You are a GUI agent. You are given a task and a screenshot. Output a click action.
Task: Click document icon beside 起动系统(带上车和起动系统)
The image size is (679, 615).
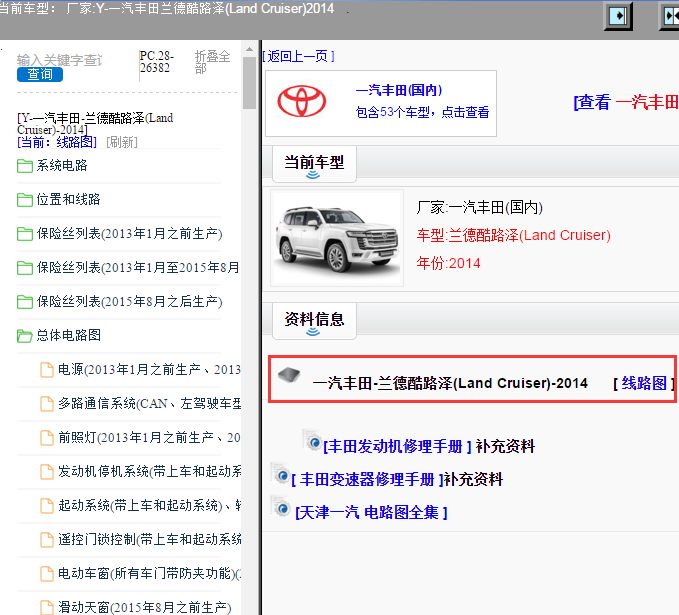click(x=47, y=506)
